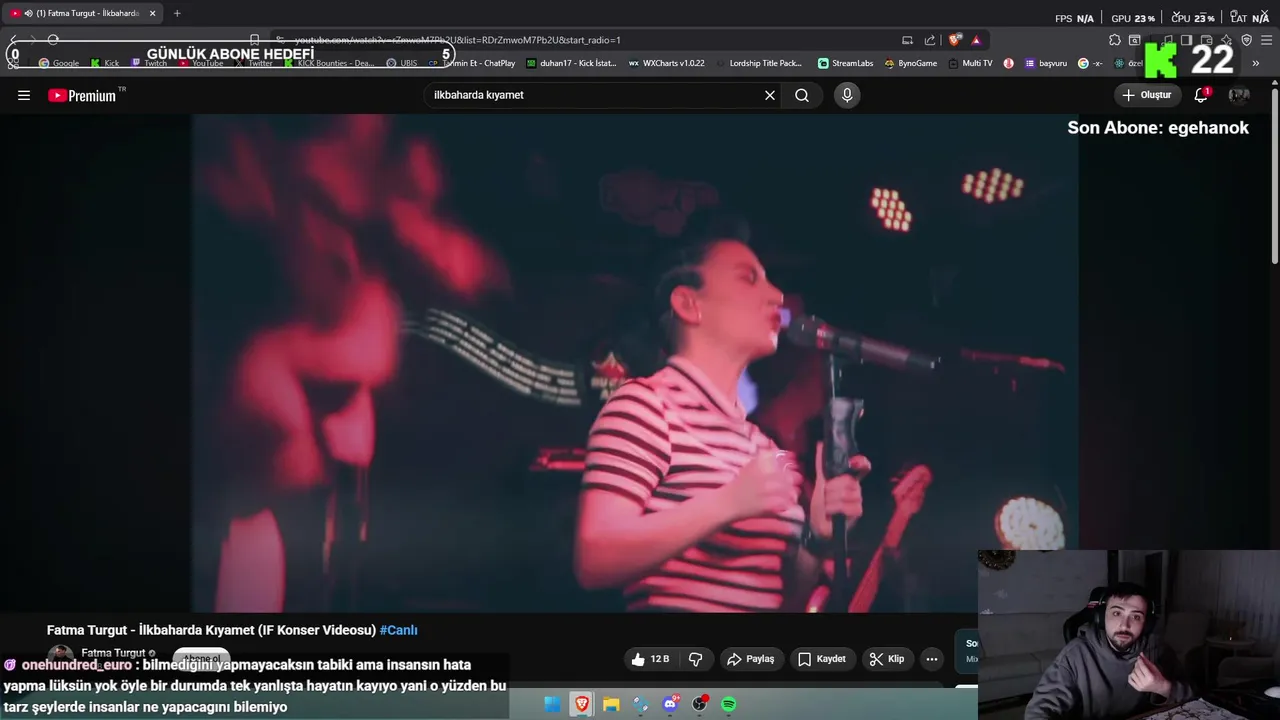Viewport: 1280px width, 720px height.
Task: Clear the search box with the X
Action: pyautogui.click(x=770, y=95)
